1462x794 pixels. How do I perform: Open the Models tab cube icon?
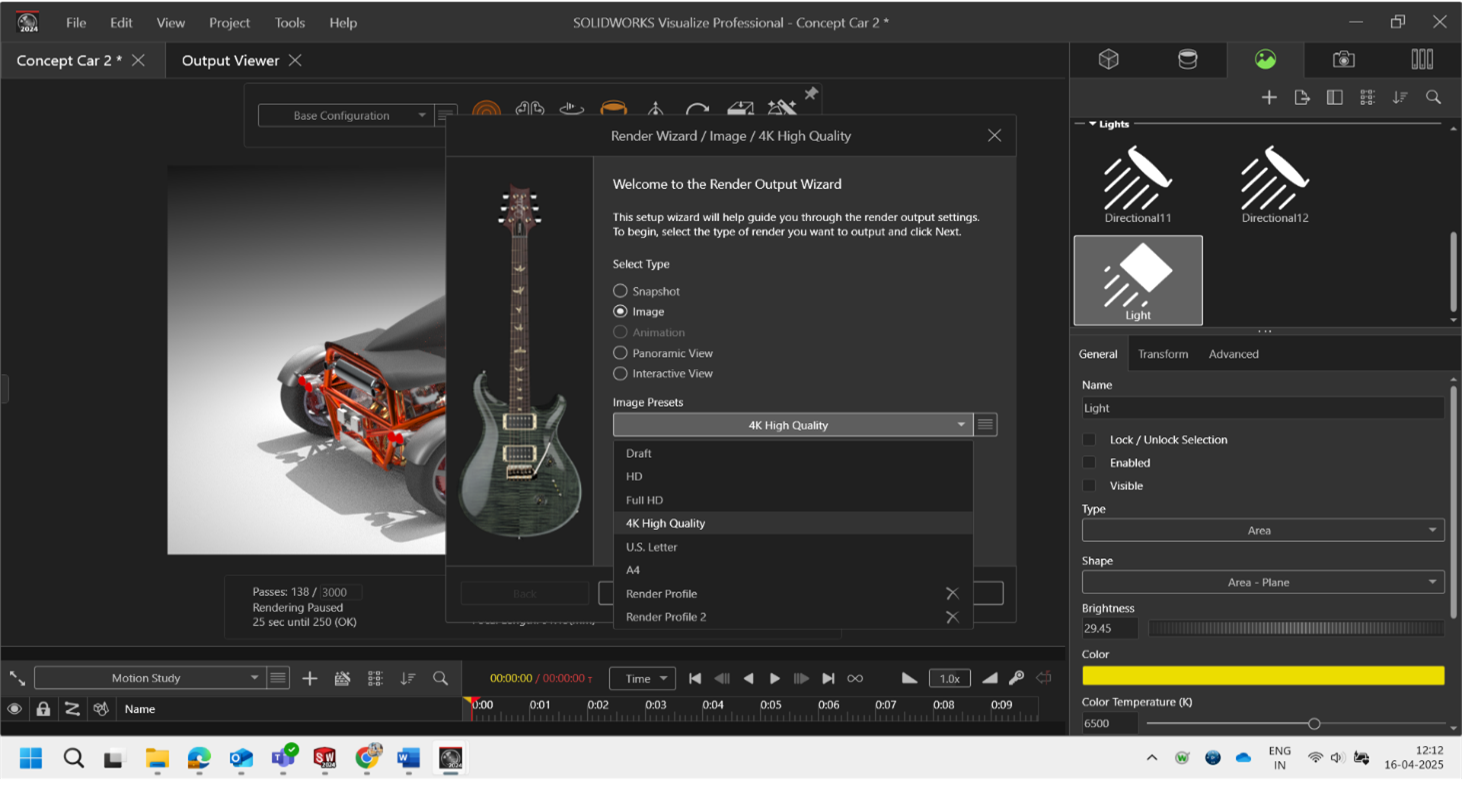click(x=1108, y=60)
